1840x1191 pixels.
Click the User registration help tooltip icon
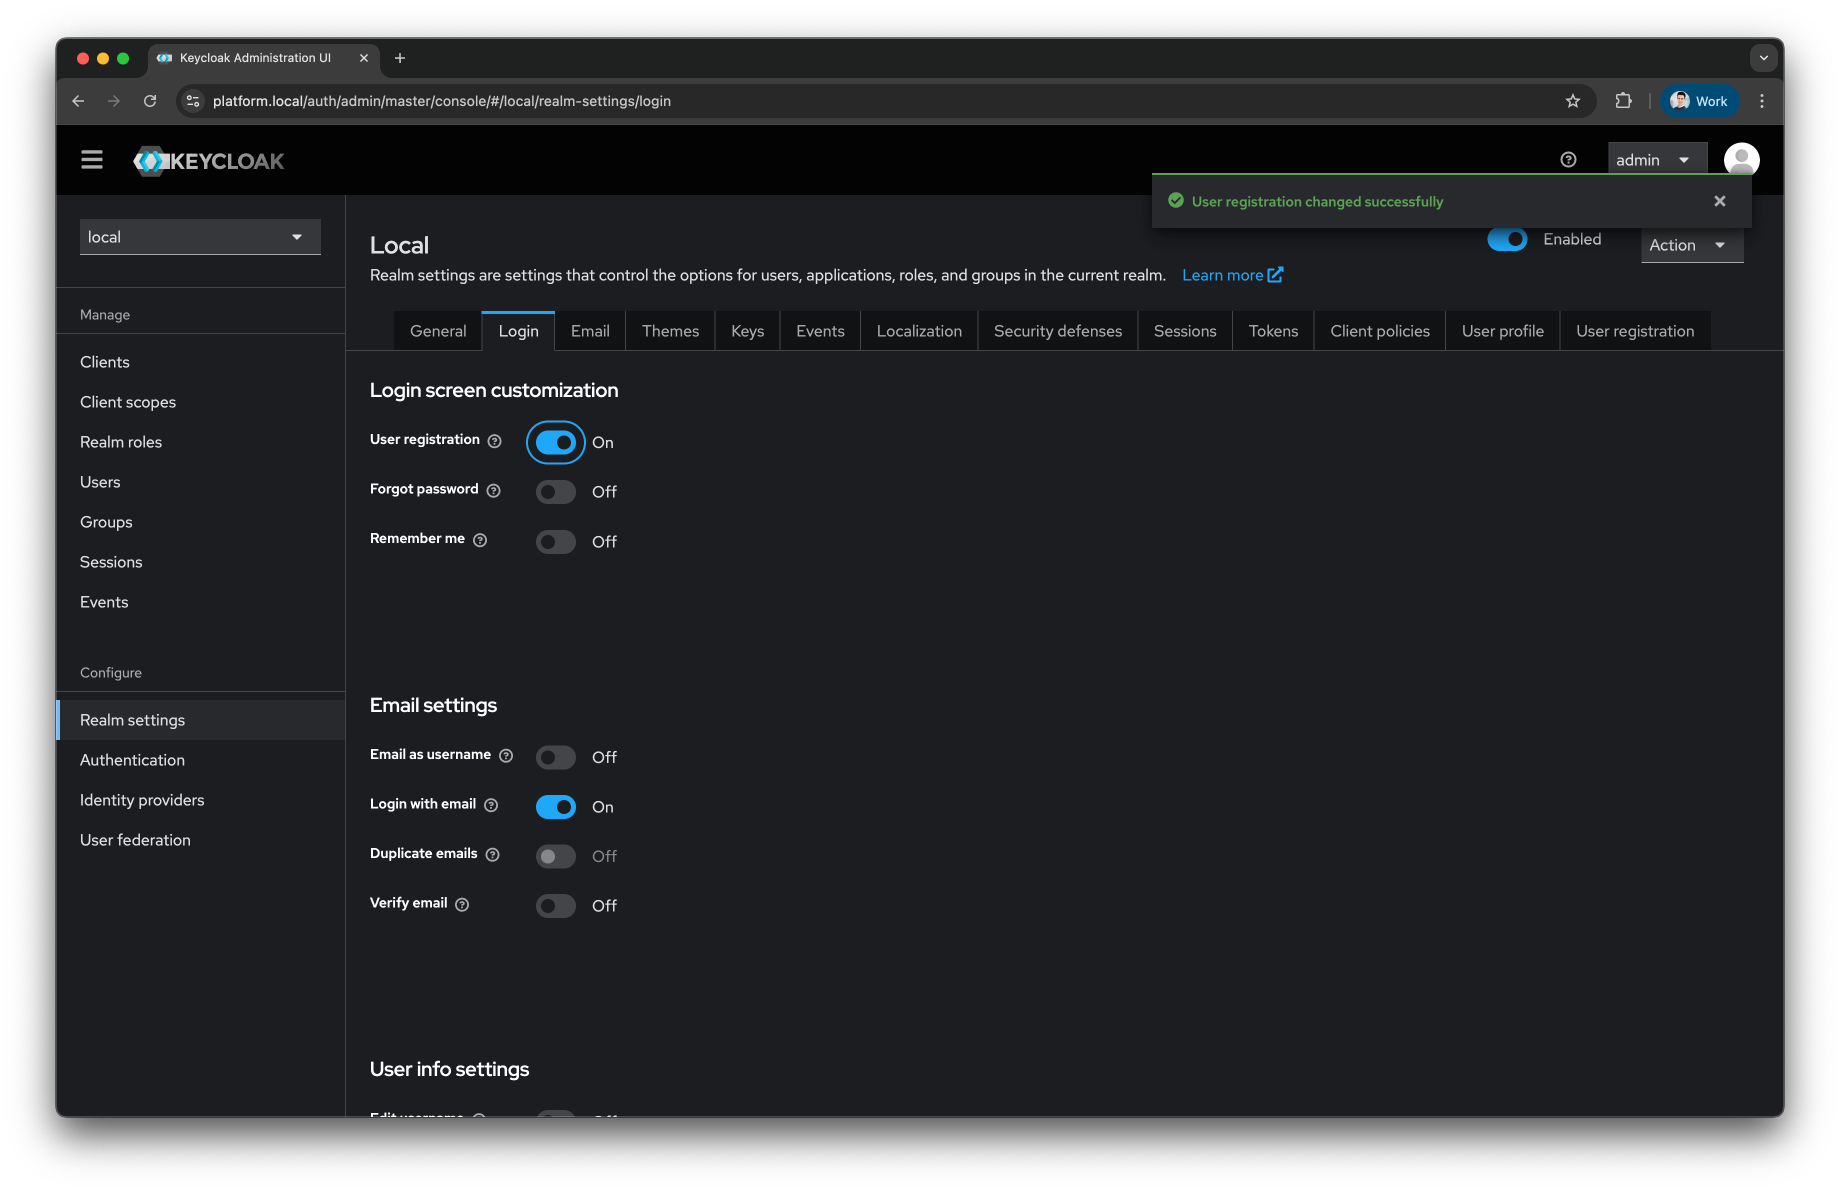[495, 440]
